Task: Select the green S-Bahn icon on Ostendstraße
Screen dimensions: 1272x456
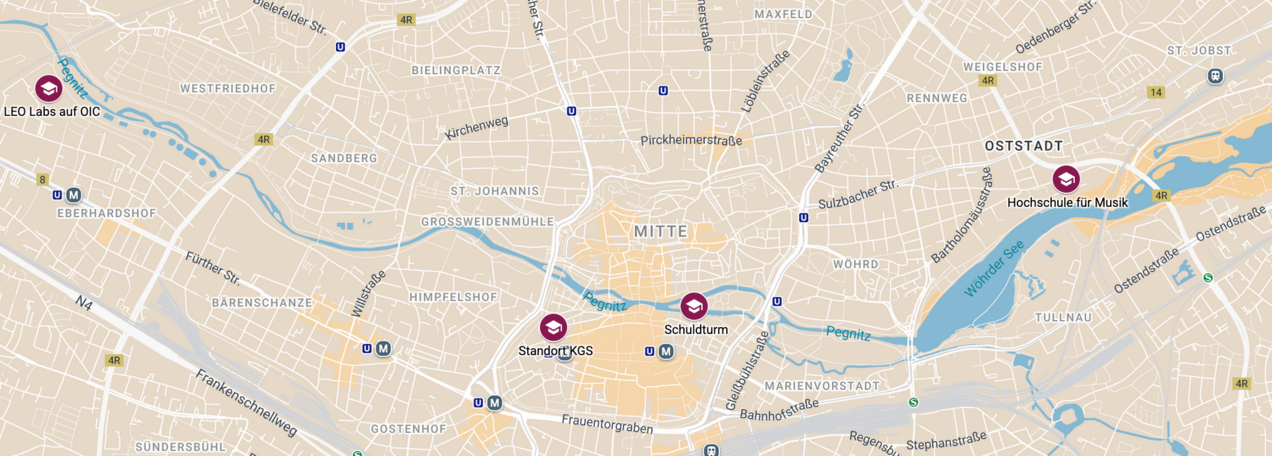Action: click(x=1208, y=278)
